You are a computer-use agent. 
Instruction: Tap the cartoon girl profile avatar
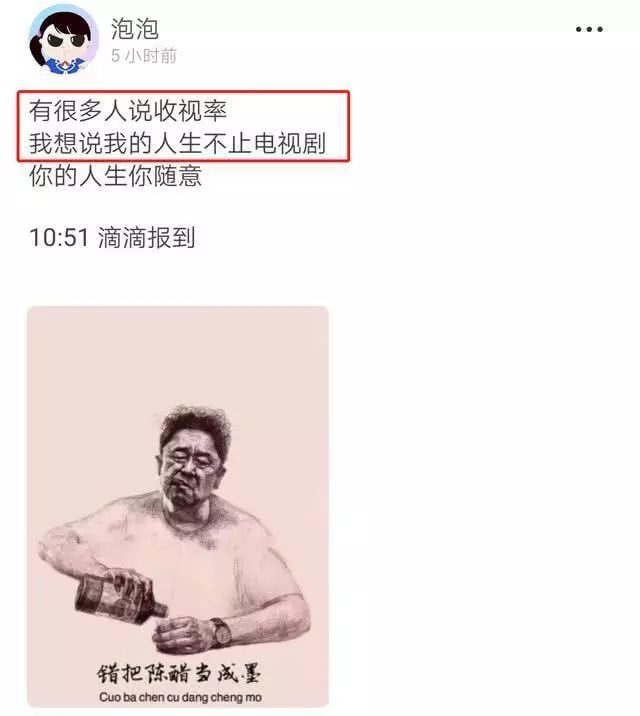pos(63,39)
